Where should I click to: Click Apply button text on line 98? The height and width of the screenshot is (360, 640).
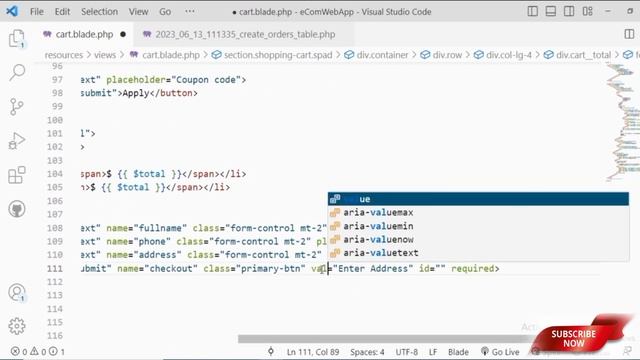[136, 93]
